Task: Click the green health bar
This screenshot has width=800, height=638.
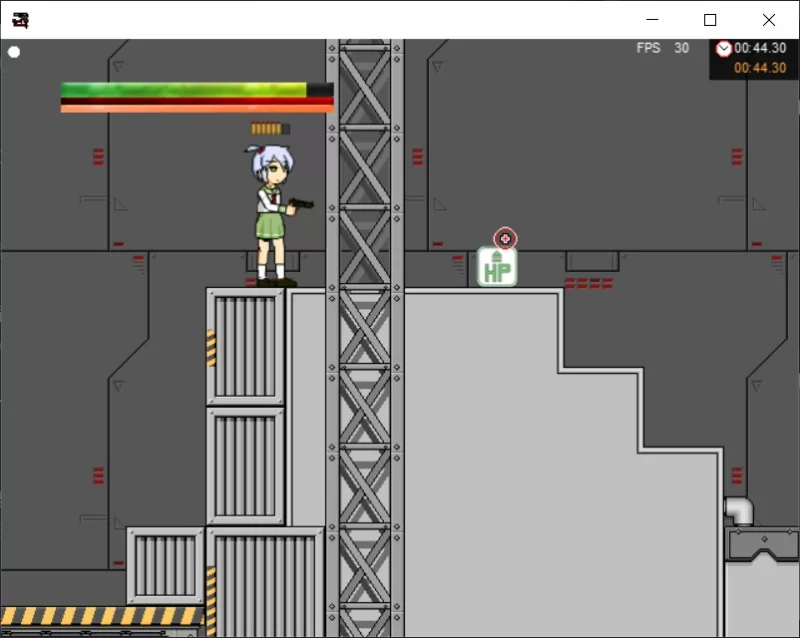Action: coord(197,89)
